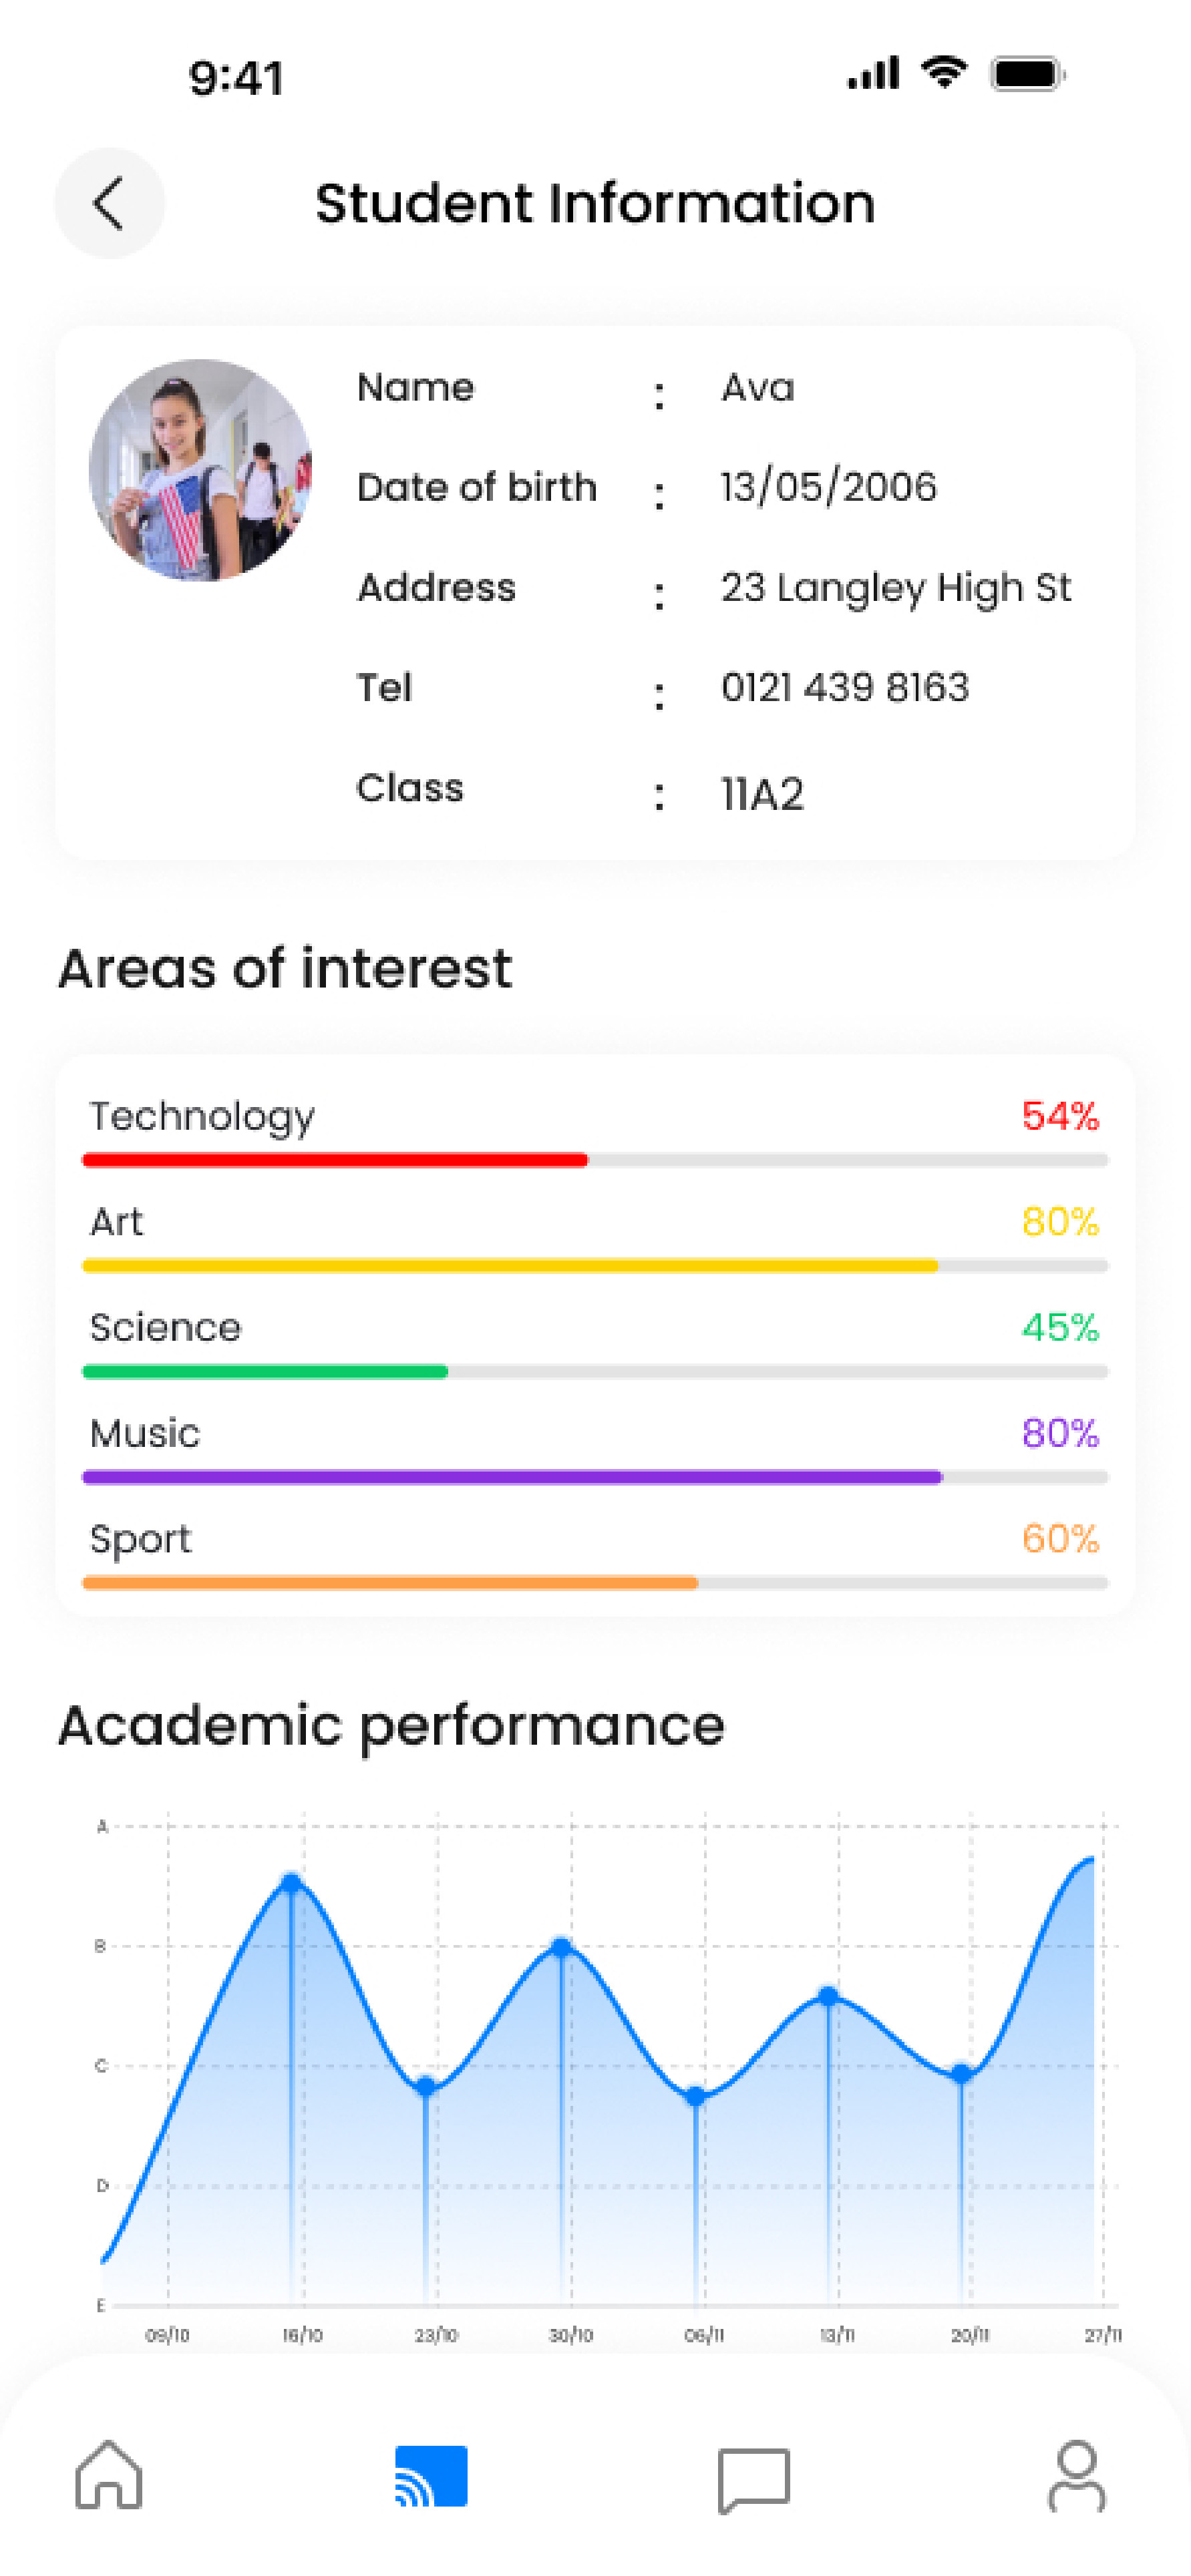Click the red Technology progress bar
The height and width of the screenshot is (2576, 1191).
pyautogui.click(x=335, y=1160)
